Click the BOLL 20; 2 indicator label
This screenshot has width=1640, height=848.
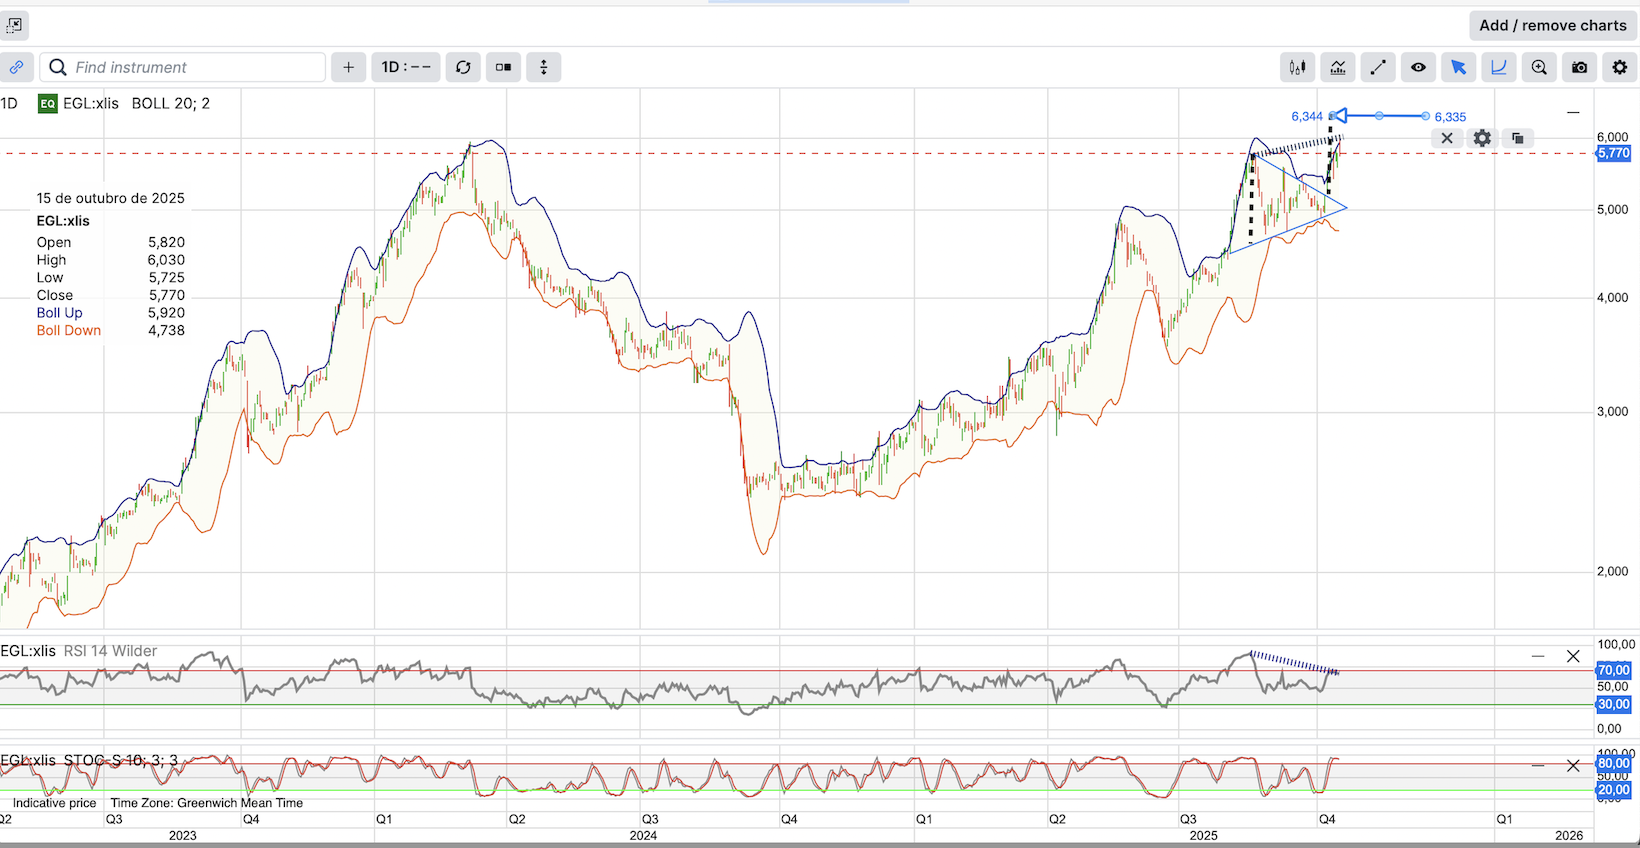[171, 103]
